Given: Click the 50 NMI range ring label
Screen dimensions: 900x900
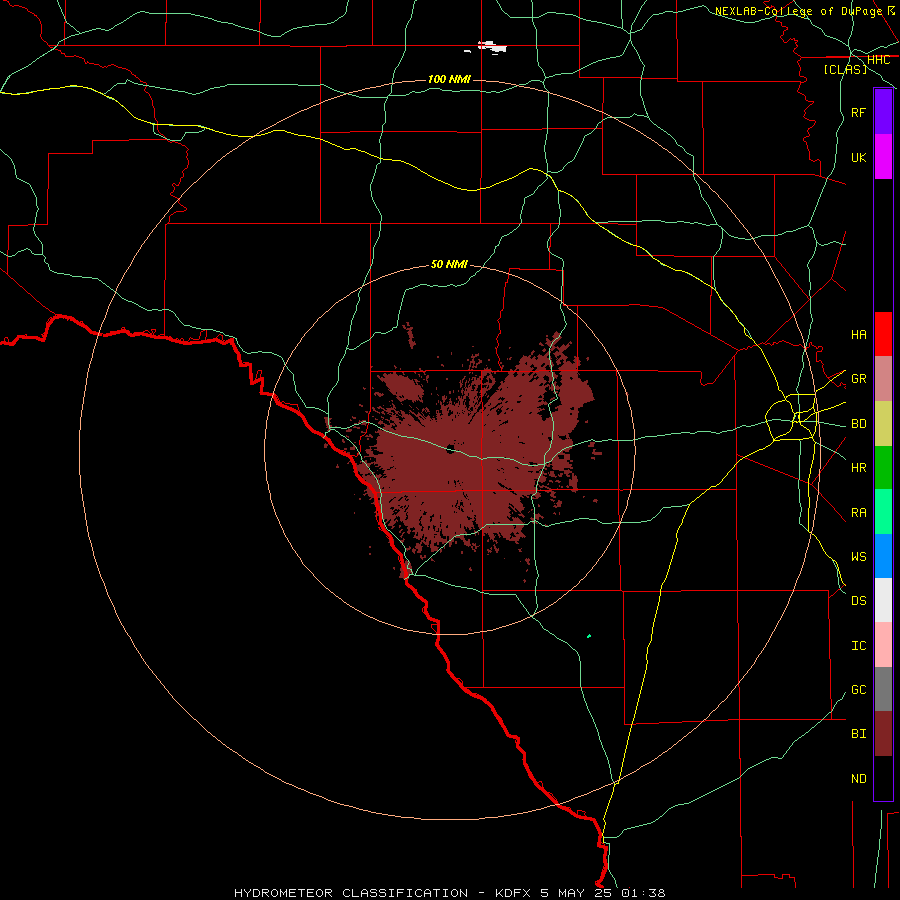Looking at the screenshot, I should (449, 264).
